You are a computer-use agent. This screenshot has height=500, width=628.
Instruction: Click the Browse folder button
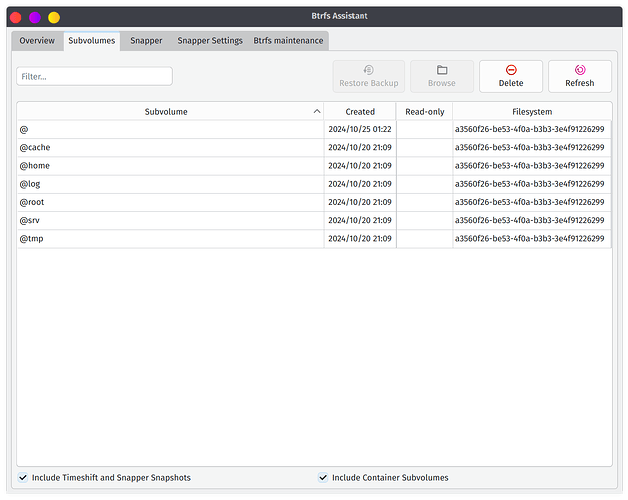(442, 77)
